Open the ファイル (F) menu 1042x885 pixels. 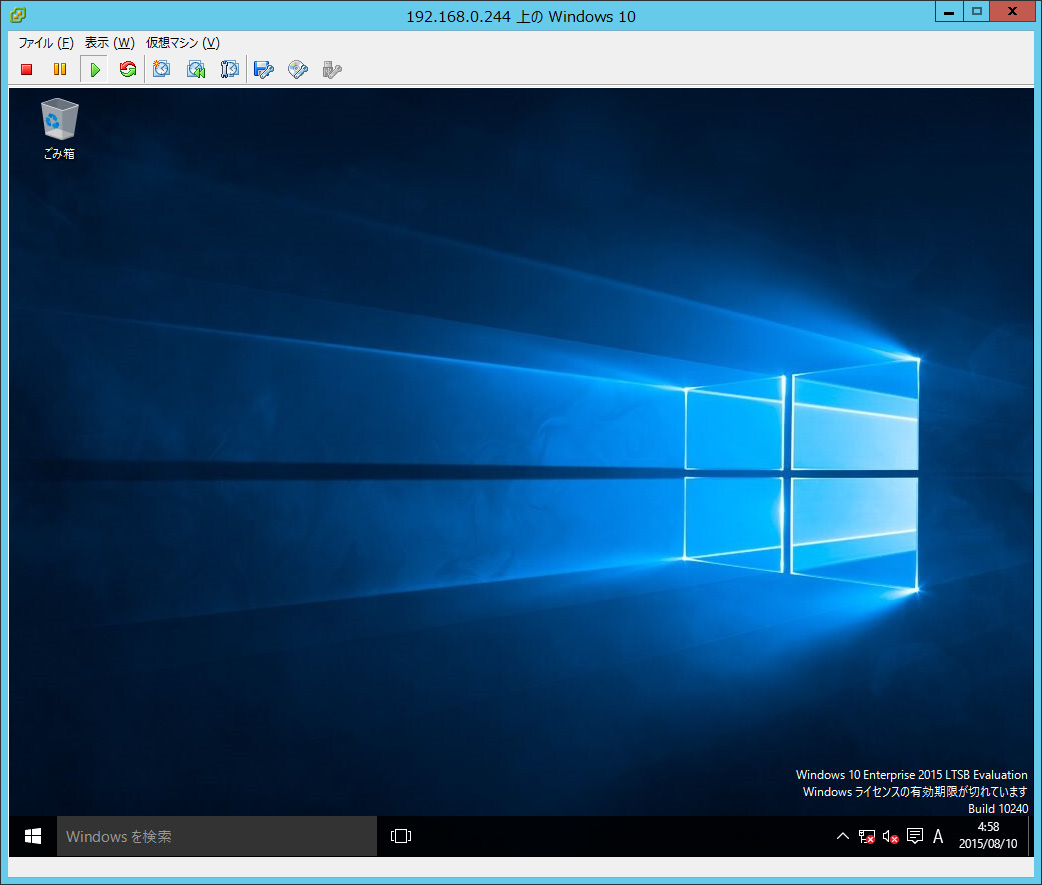pyautogui.click(x=46, y=43)
